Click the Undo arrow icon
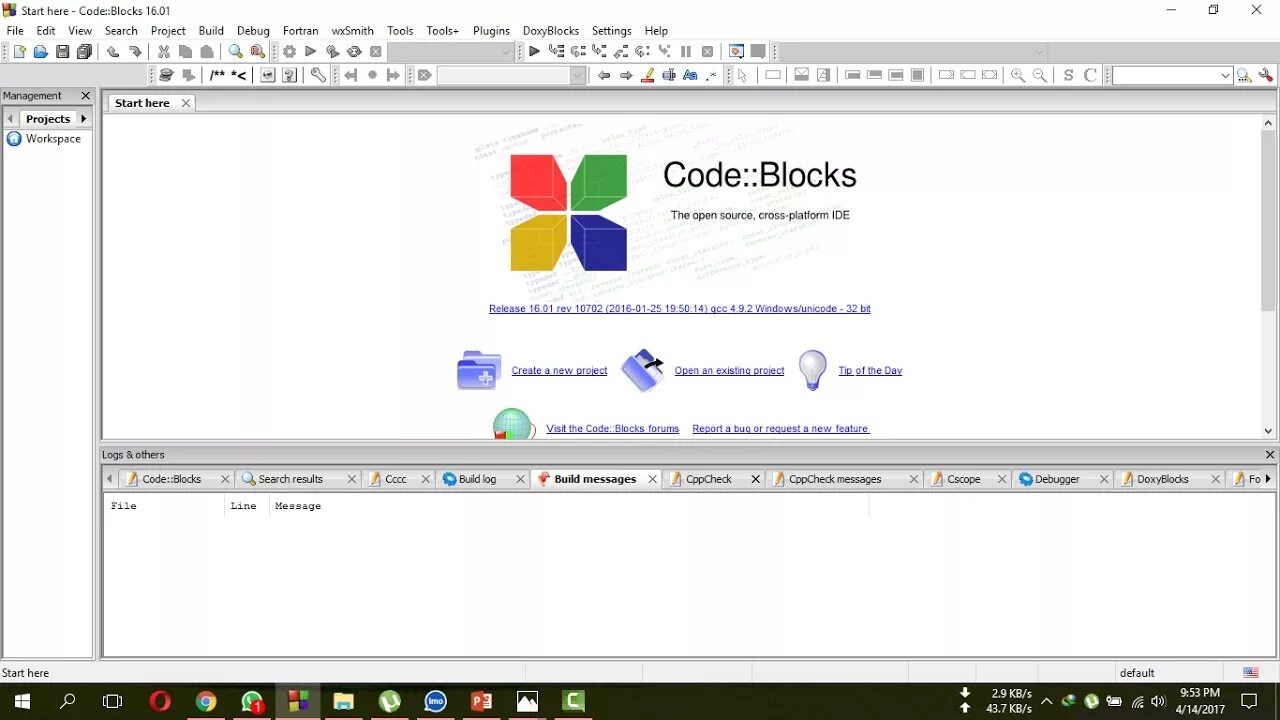This screenshot has height=720, width=1280. pyautogui.click(x=113, y=52)
